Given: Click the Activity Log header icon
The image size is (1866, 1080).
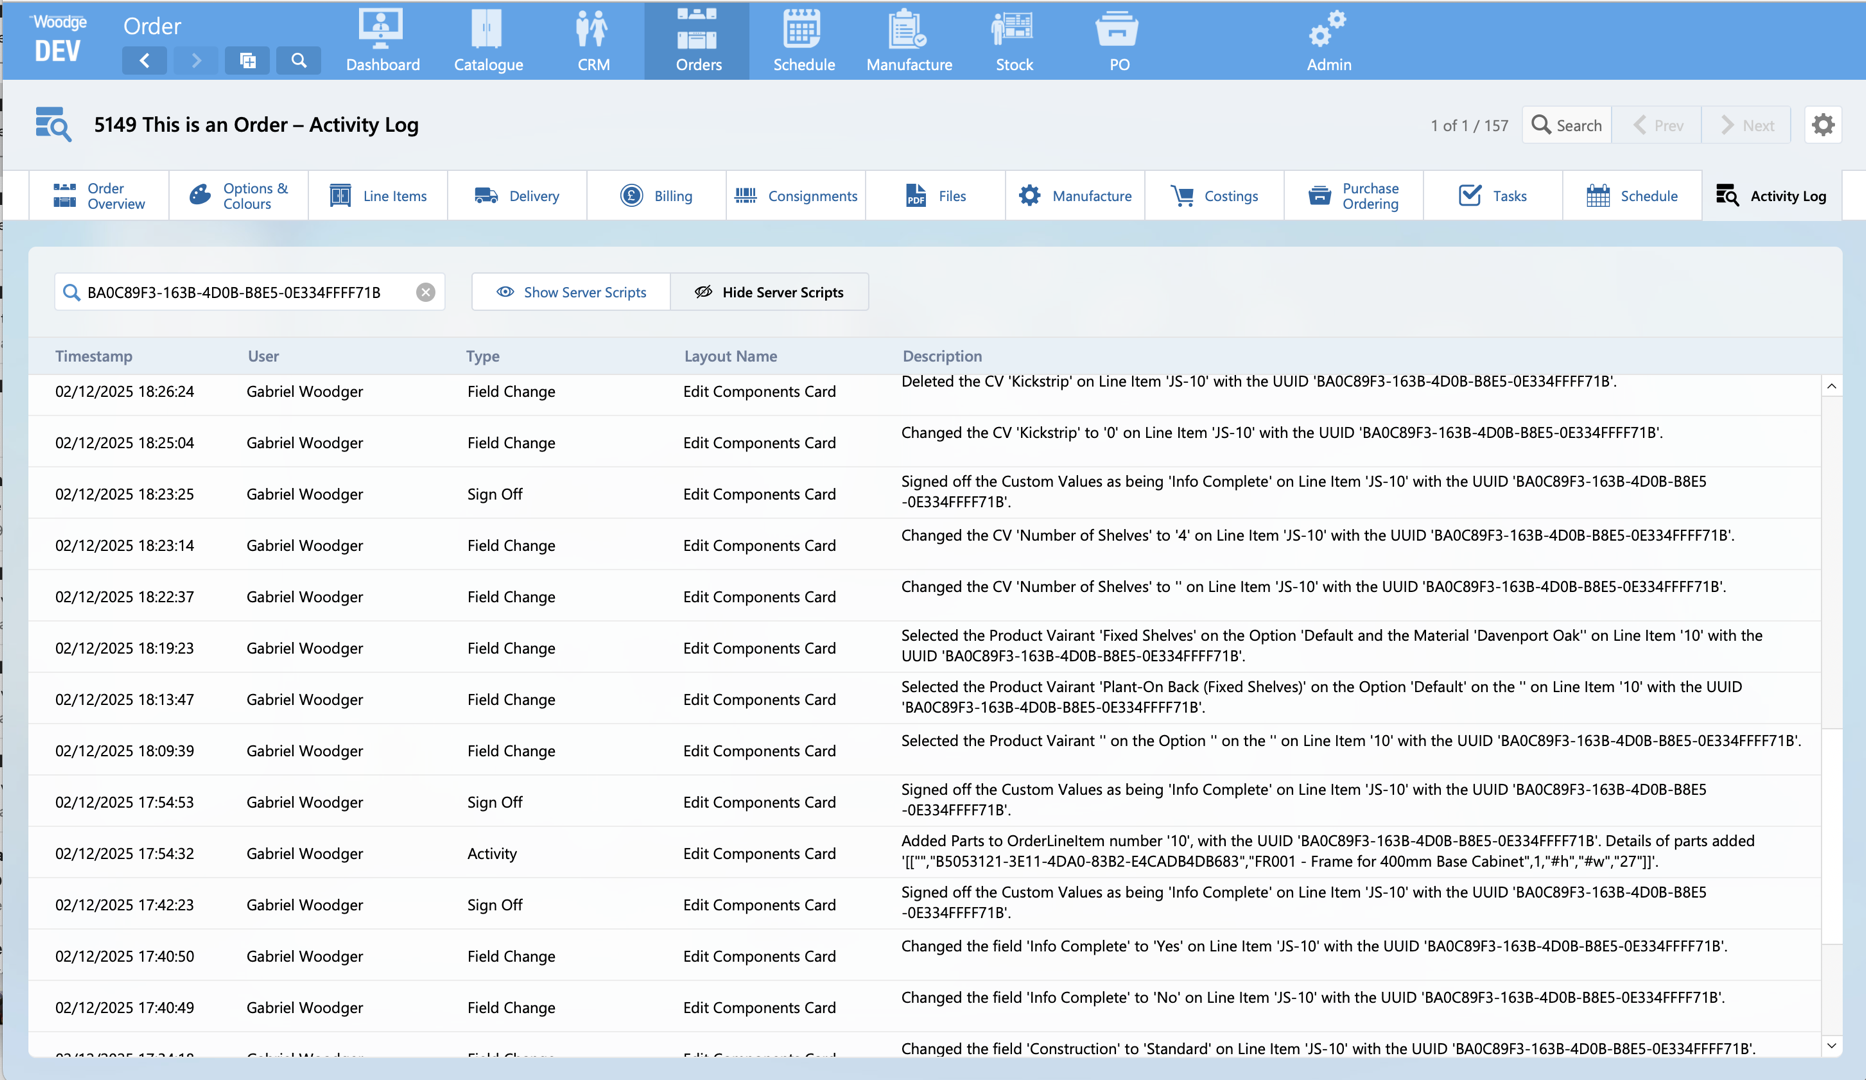Looking at the screenshot, I should [x=53, y=125].
